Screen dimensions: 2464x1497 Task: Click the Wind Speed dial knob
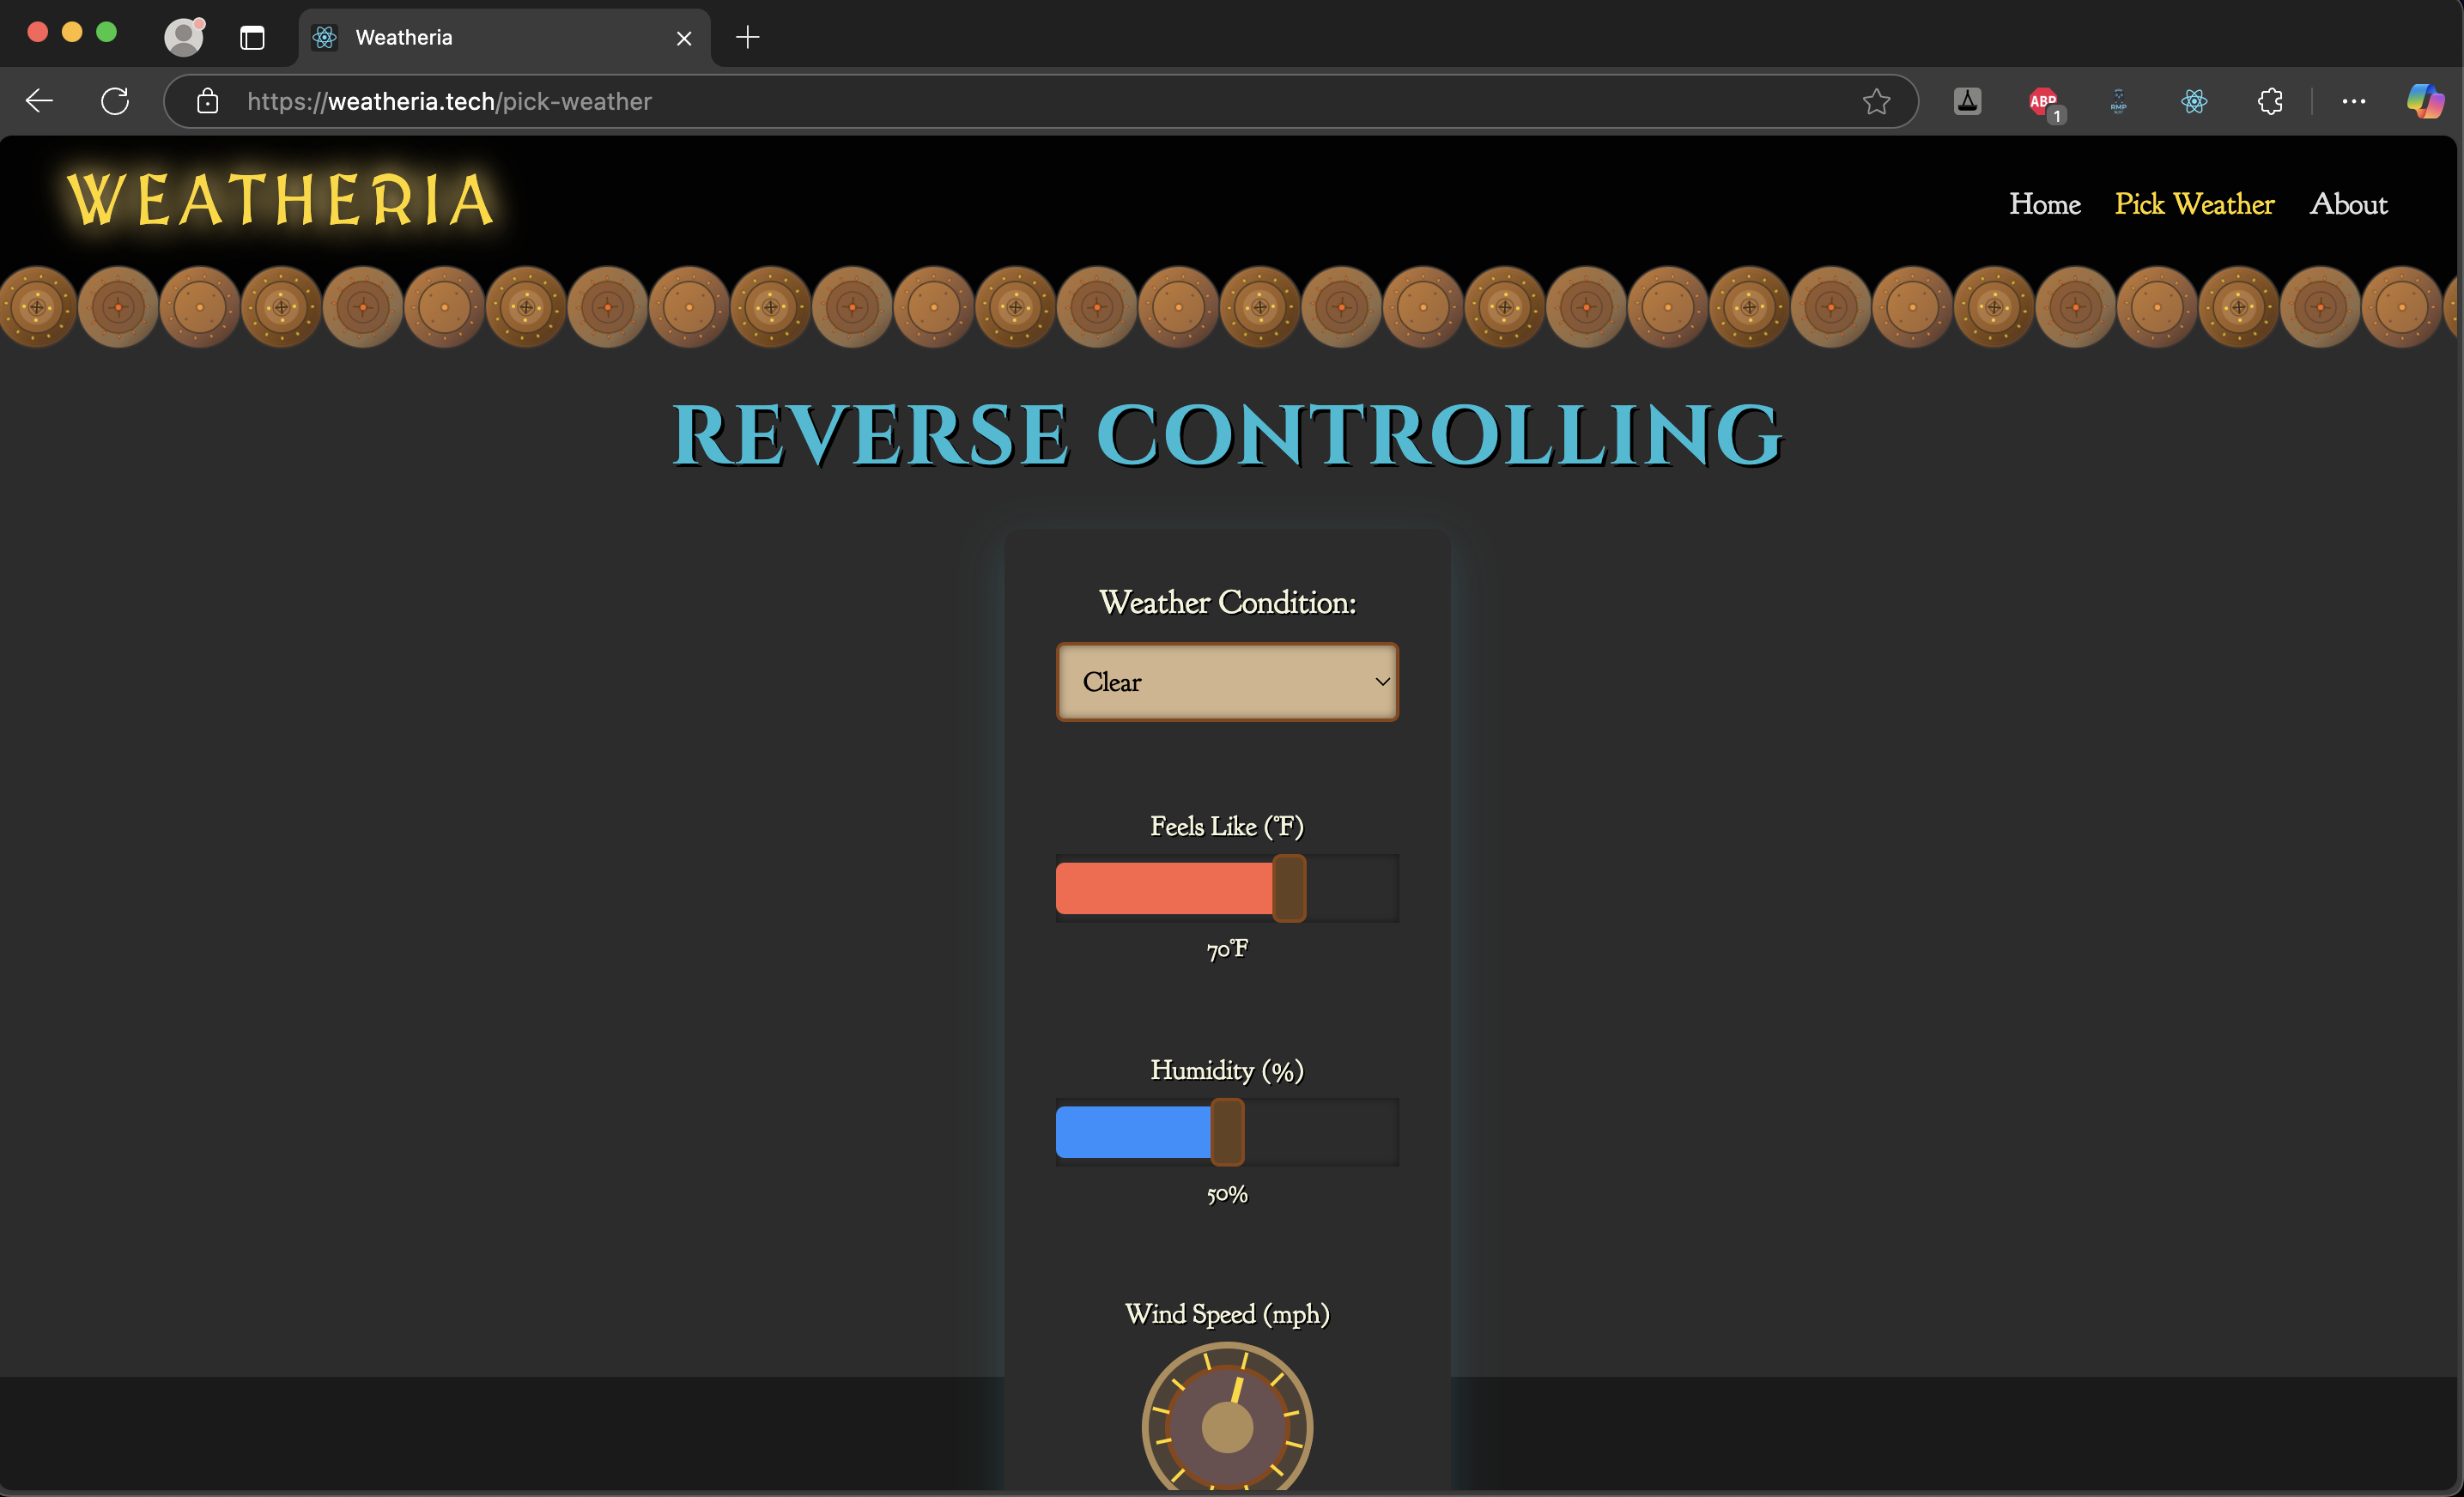pyautogui.click(x=1227, y=1427)
